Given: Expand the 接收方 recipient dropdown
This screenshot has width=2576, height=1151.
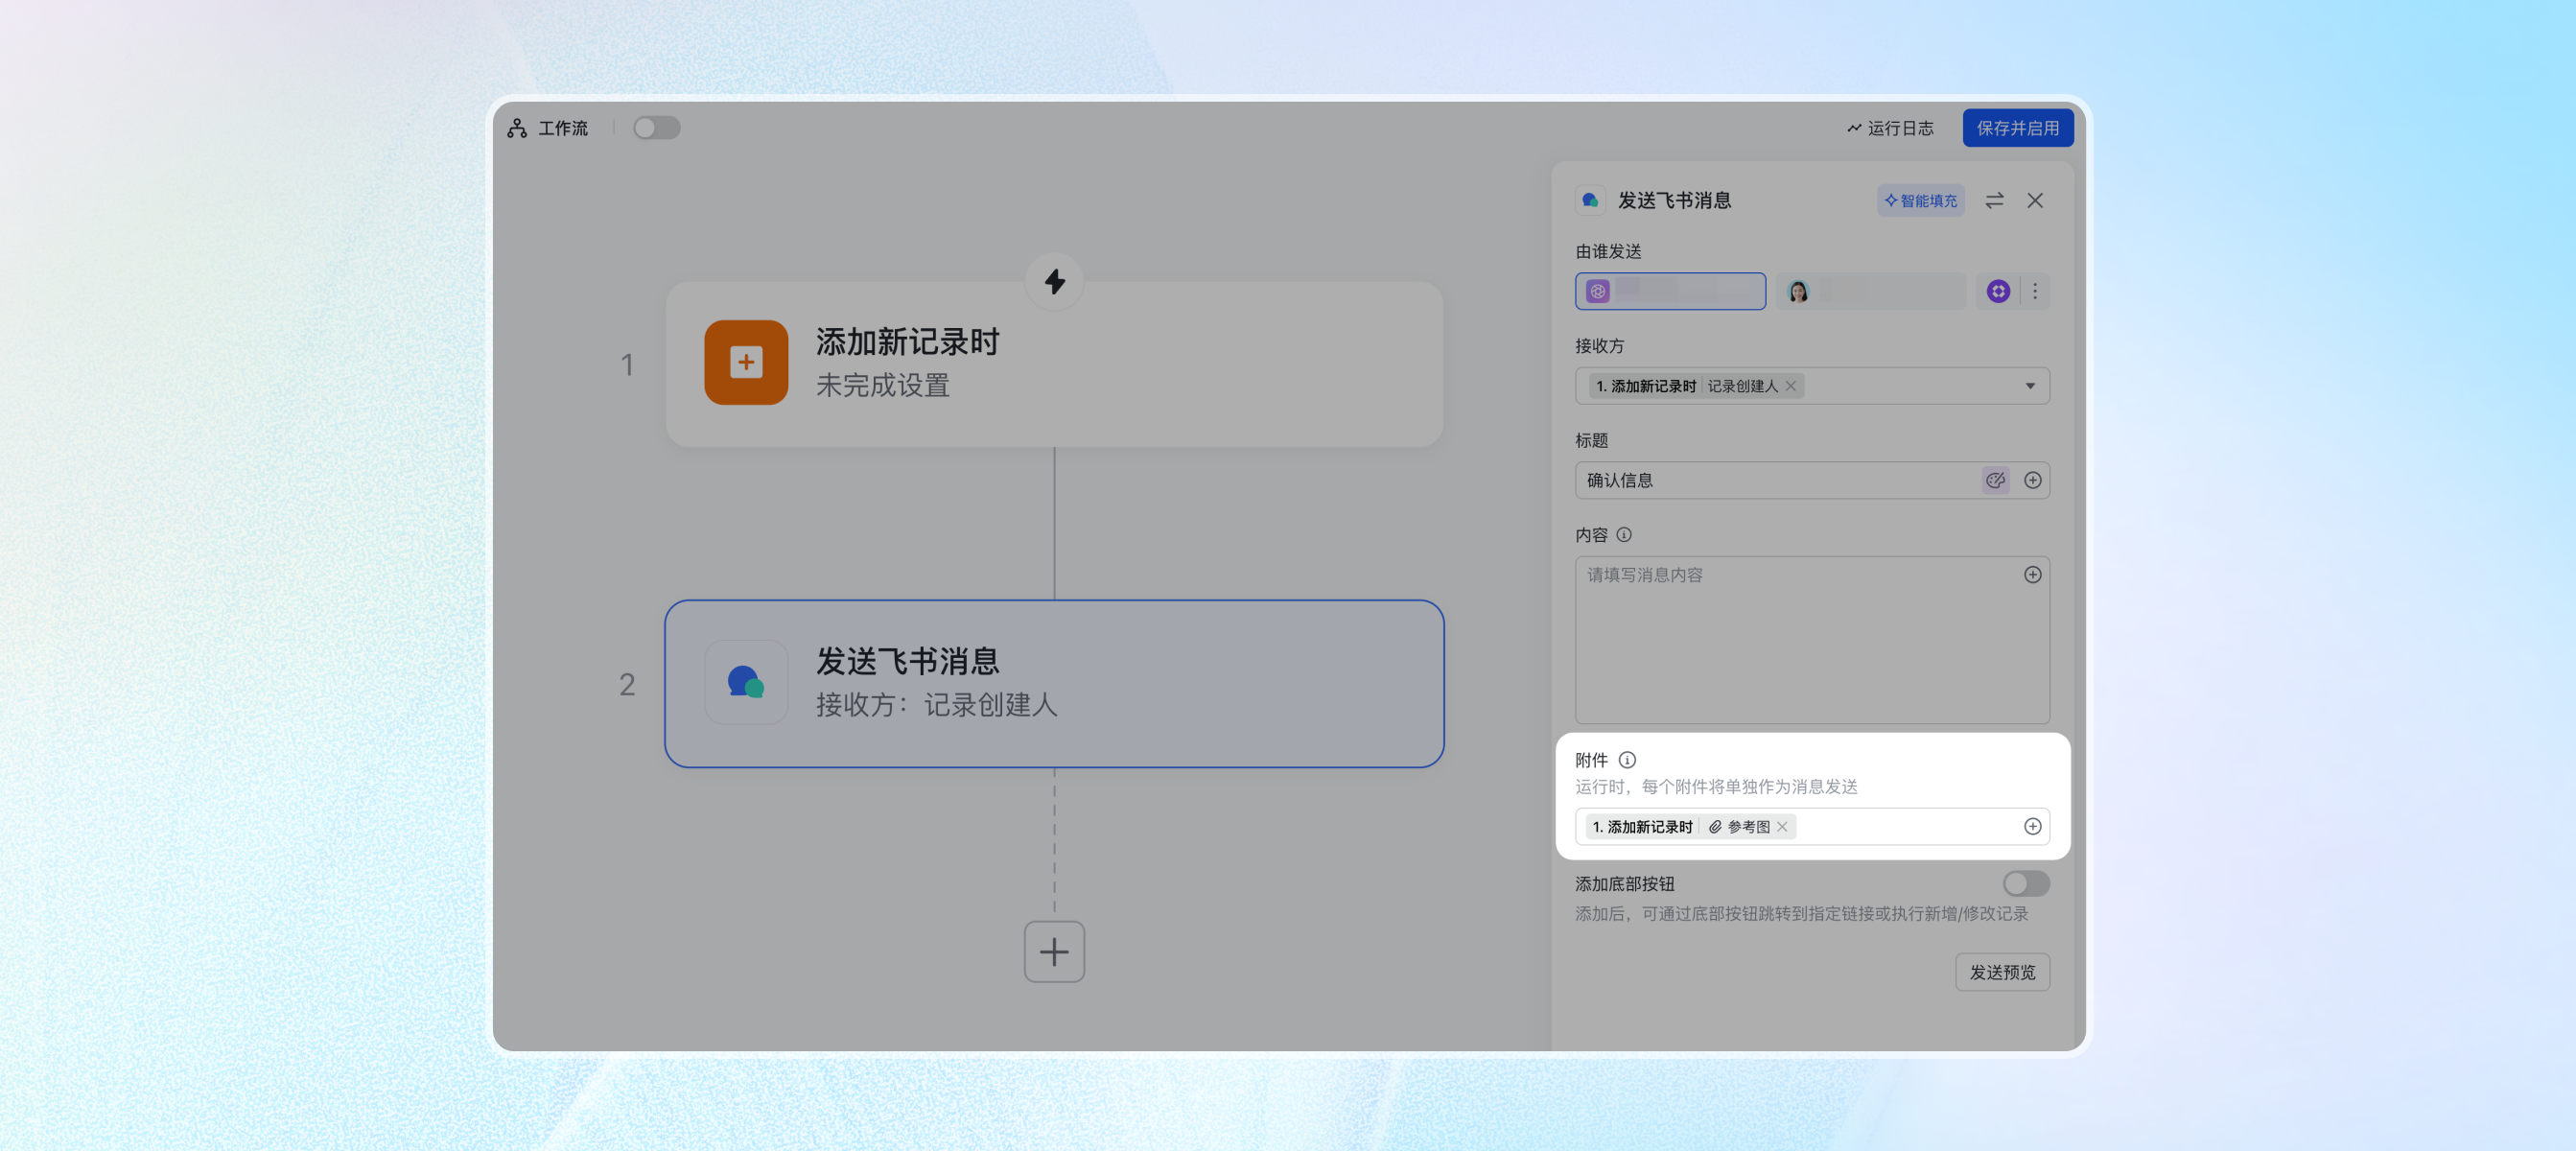Looking at the screenshot, I should click(2030, 386).
